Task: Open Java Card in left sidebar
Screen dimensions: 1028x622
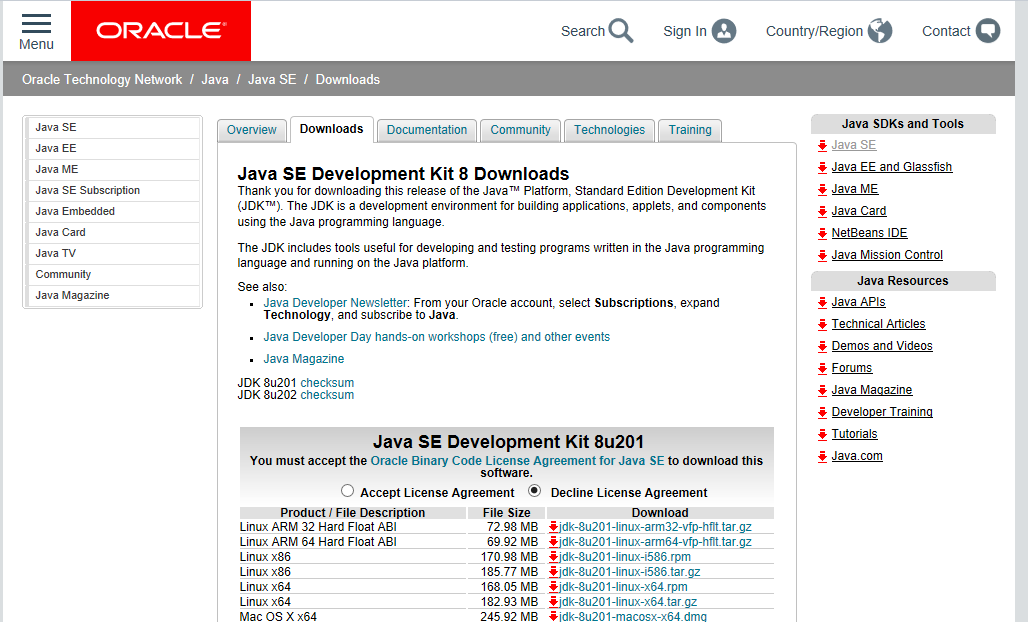Action: [x=113, y=232]
